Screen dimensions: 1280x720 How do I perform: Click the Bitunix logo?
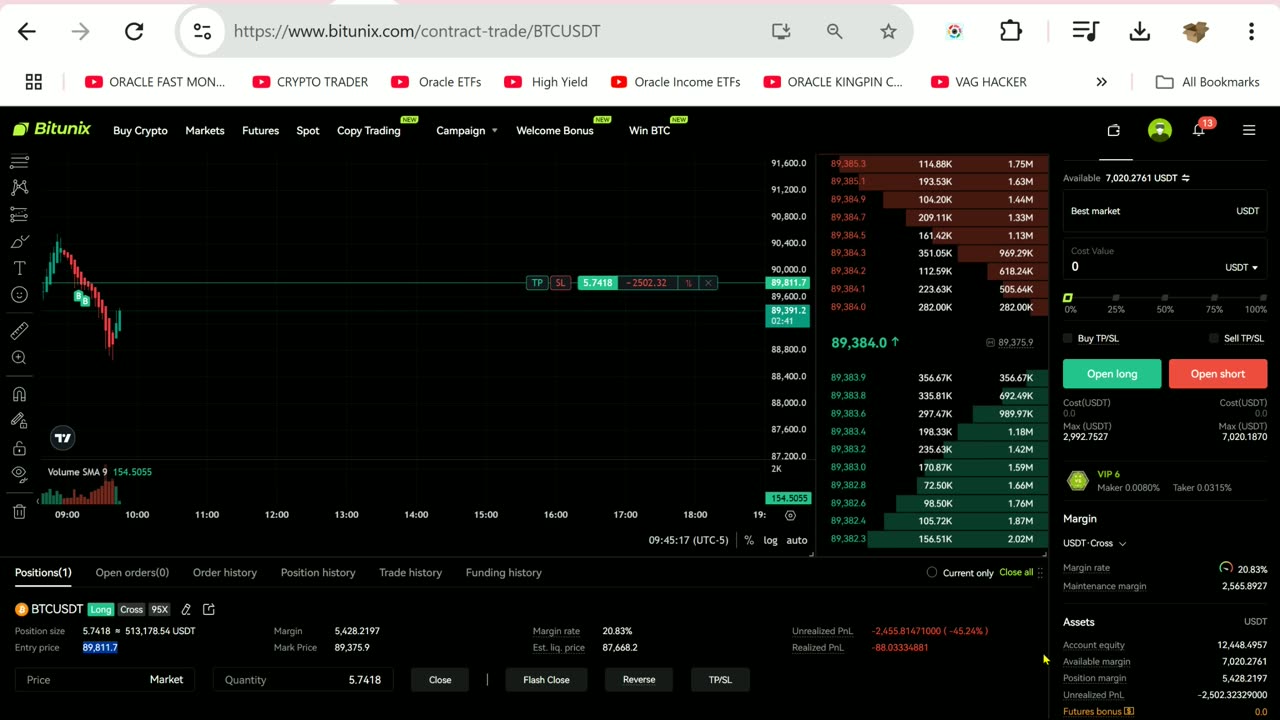pos(52,129)
